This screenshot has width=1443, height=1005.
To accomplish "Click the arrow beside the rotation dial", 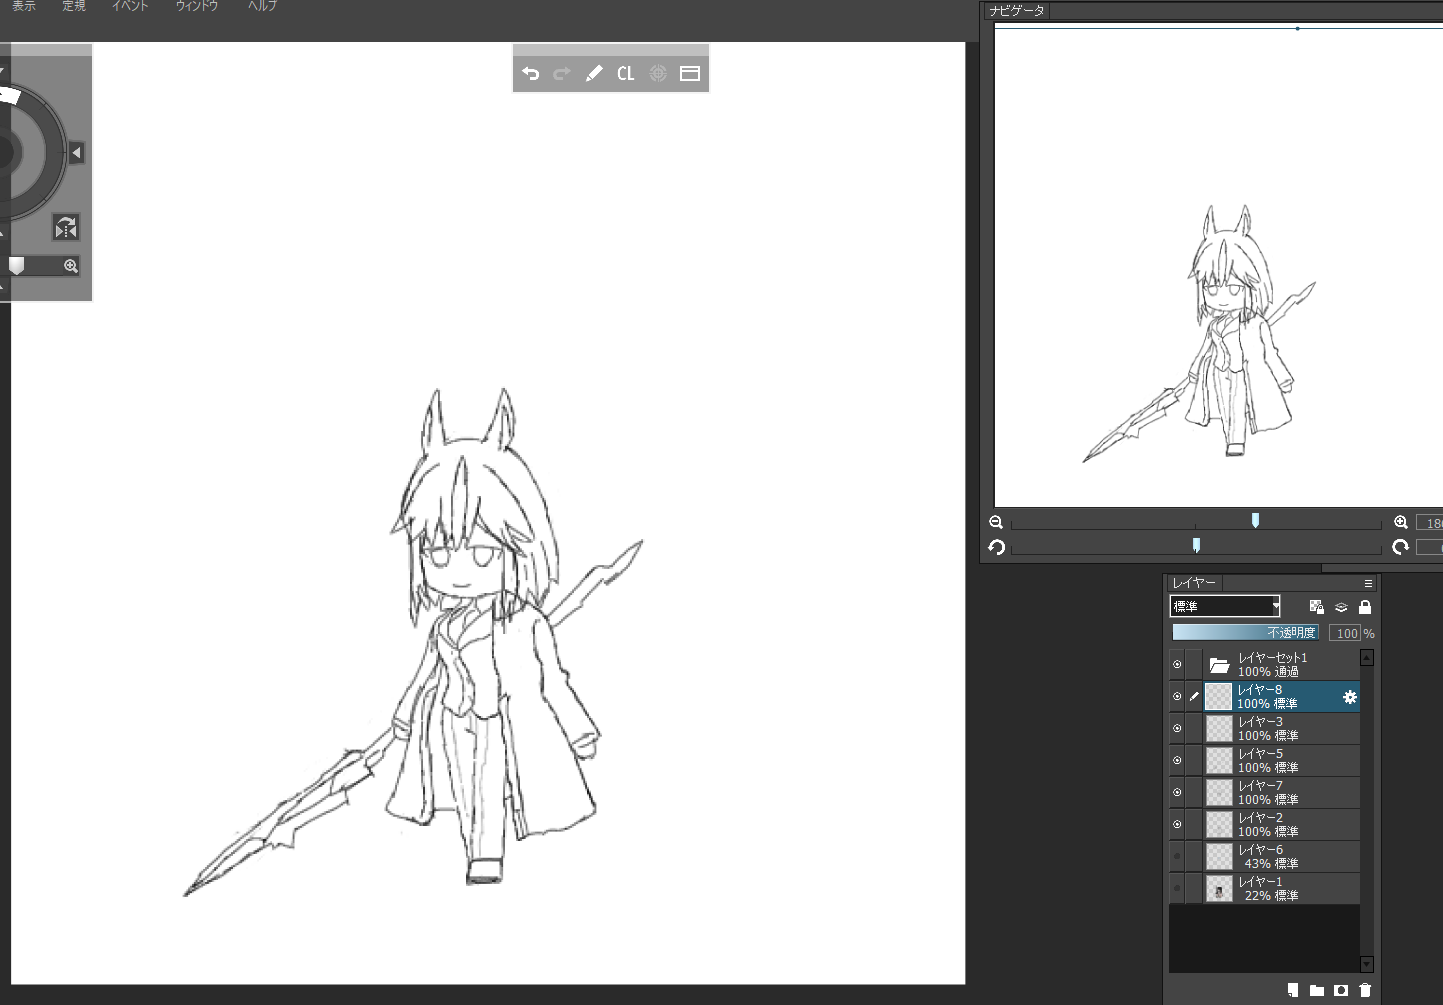I will [77, 153].
